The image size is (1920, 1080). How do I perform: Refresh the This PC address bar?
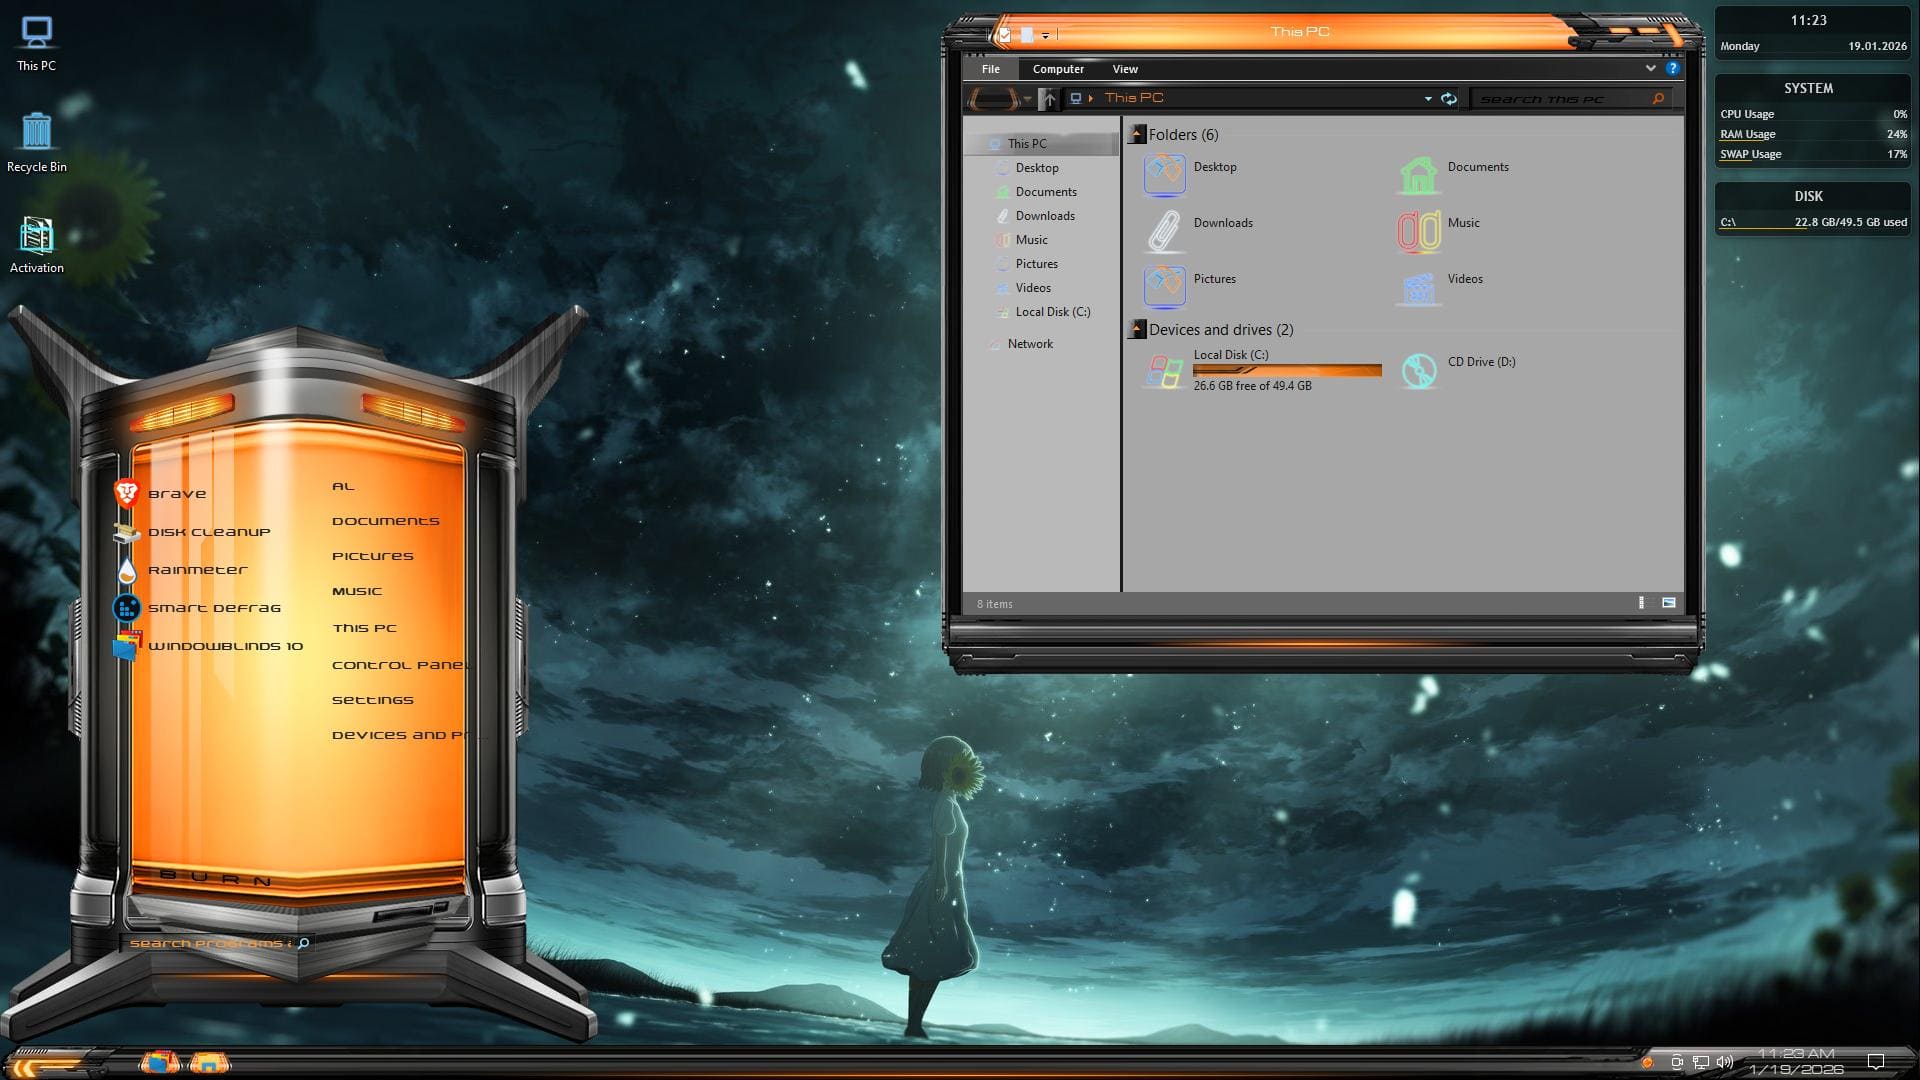click(1448, 98)
